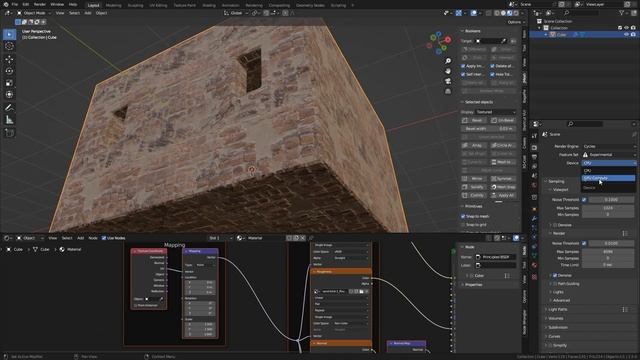Select CPU option in Device list
640x360 pixels.
pos(608,171)
